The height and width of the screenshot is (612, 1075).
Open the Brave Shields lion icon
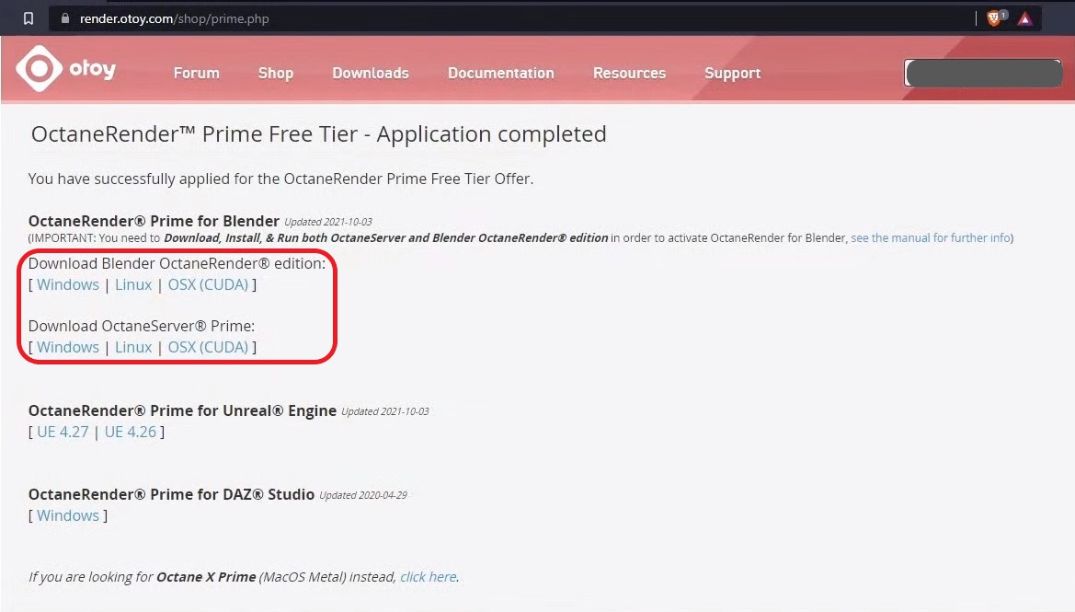(x=994, y=18)
